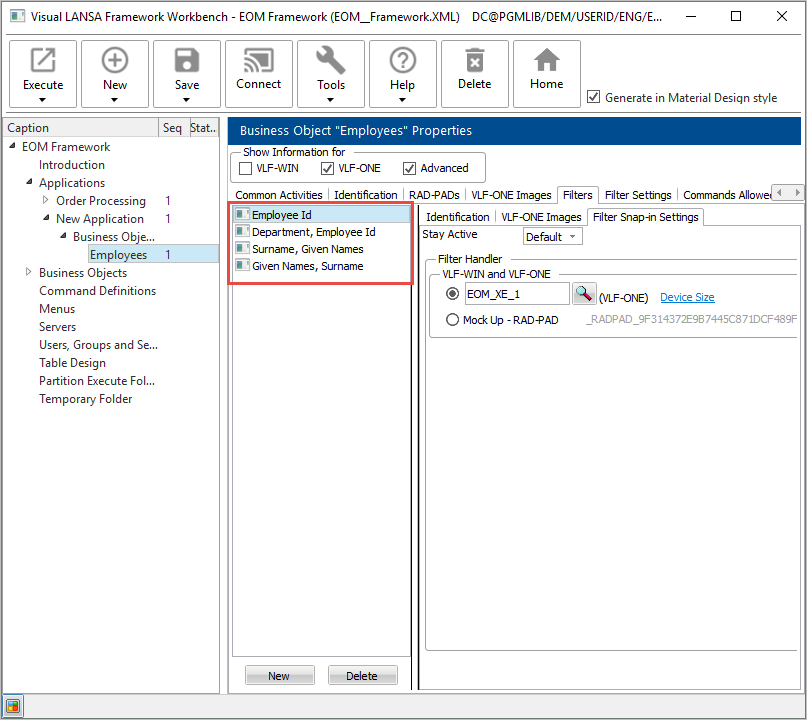
Task: Select the EOM_XE_1 filter handler radio button
Action: click(x=452, y=294)
